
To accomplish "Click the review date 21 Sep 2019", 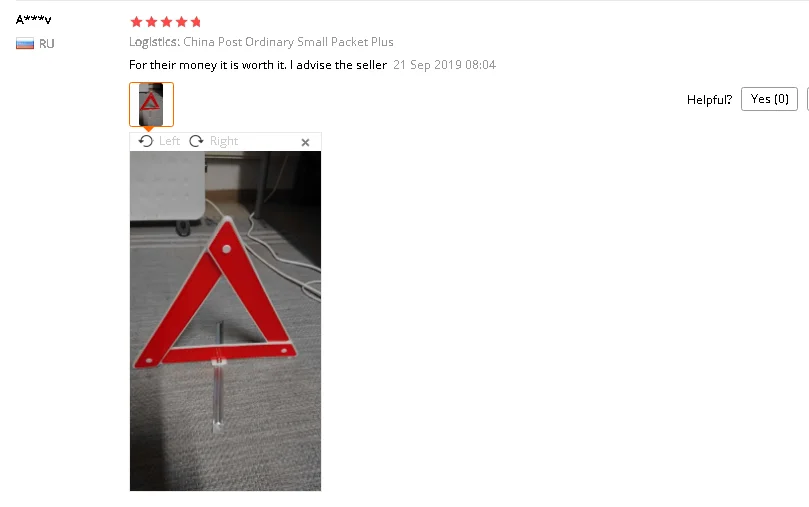I will (x=444, y=65).
